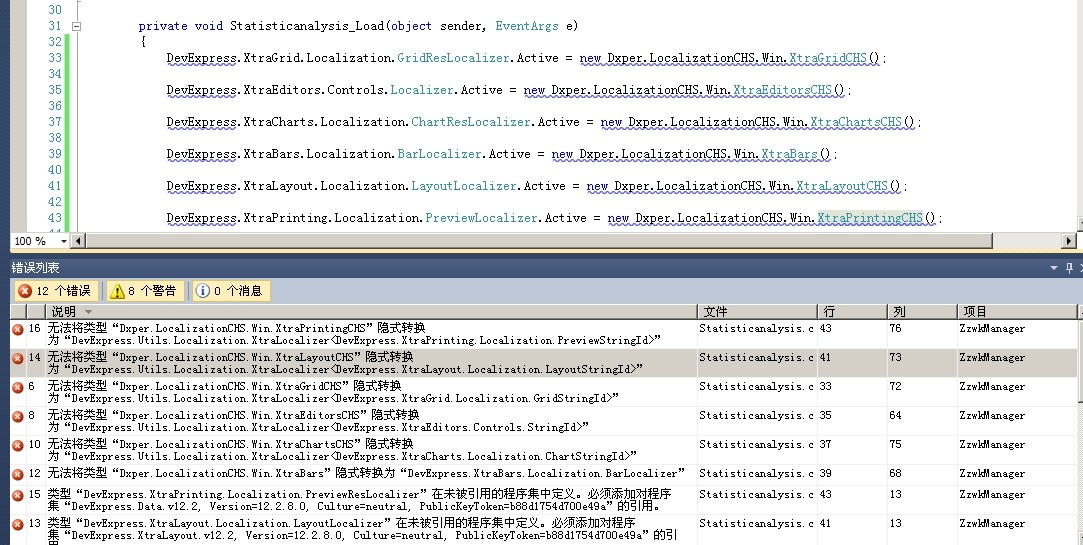1083x545 pixels.
Task: Open the 100 % zoom dropdown
Action: click(x=64, y=241)
